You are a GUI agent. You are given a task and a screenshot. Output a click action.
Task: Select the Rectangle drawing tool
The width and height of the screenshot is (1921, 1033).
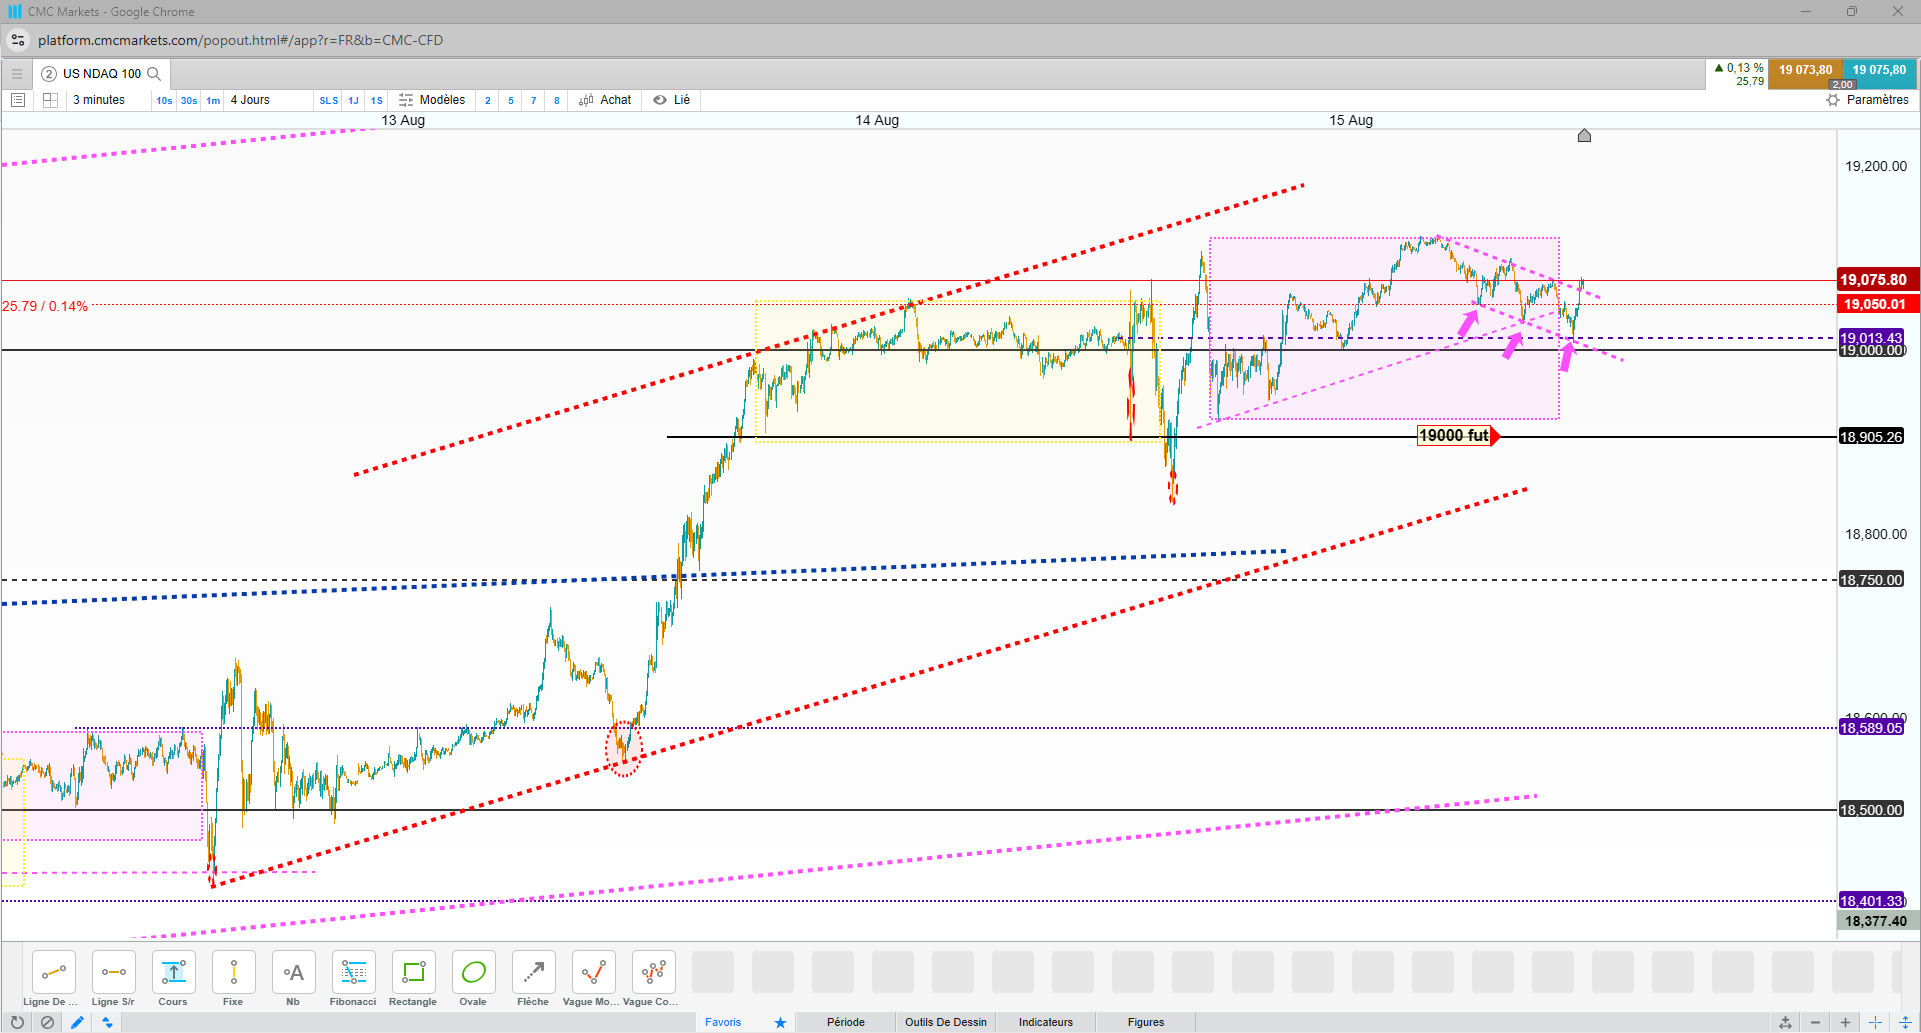[413, 979]
